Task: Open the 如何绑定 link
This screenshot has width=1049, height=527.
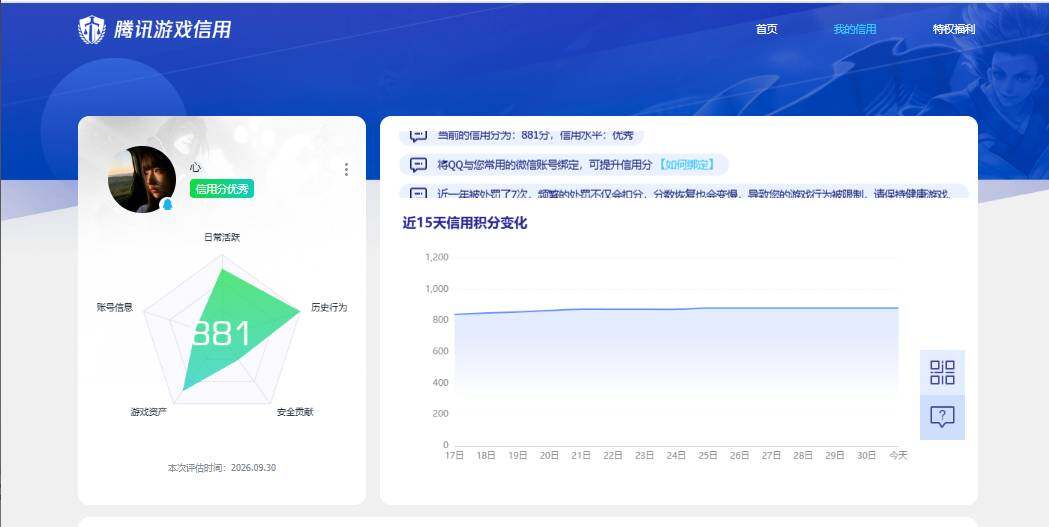Action: click(687, 165)
